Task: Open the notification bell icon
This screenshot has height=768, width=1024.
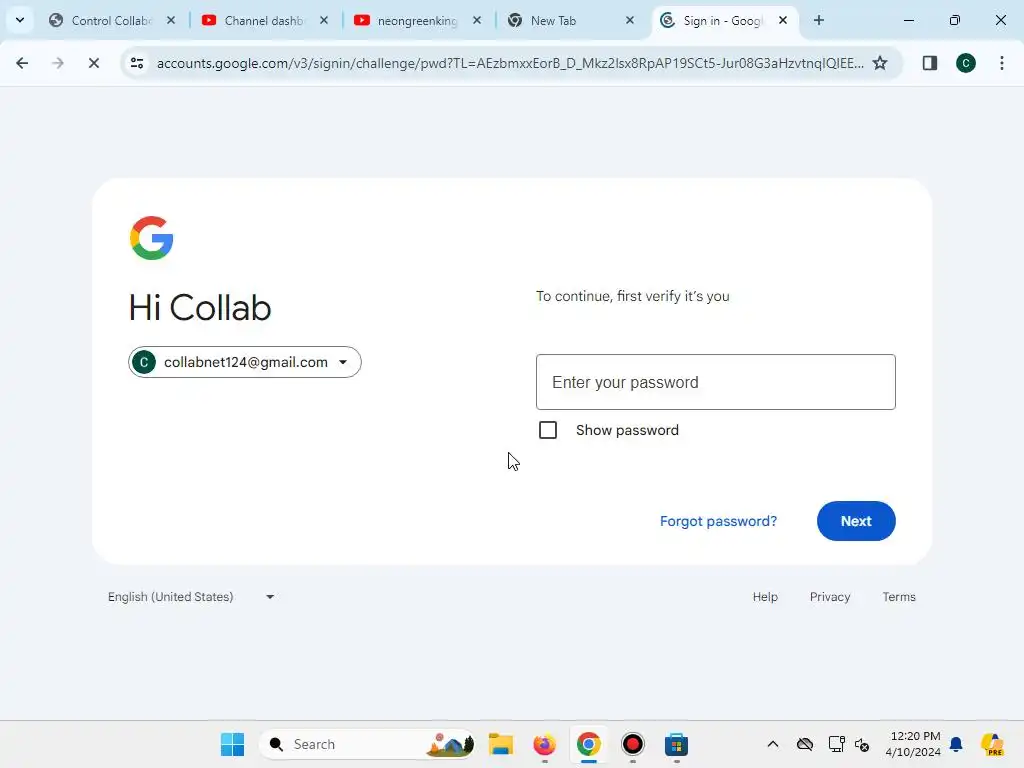Action: click(956, 744)
